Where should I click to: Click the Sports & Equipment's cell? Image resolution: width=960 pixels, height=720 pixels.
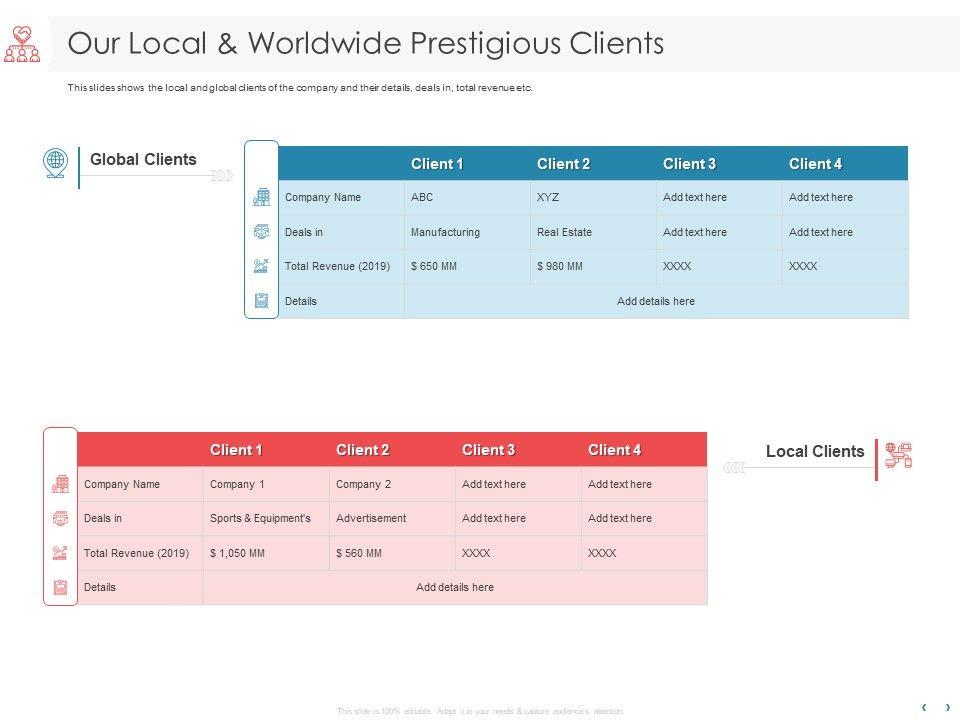point(260,518)
